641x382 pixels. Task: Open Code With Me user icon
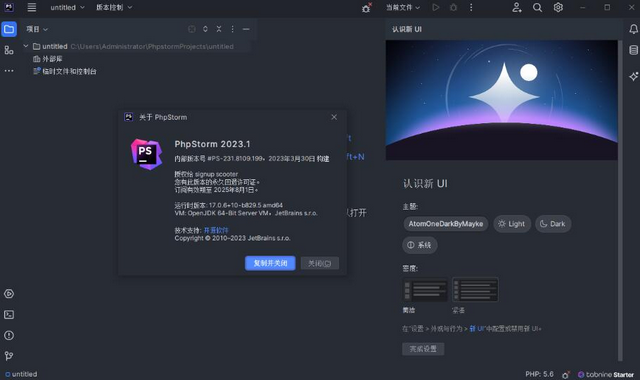pos(517,7)
